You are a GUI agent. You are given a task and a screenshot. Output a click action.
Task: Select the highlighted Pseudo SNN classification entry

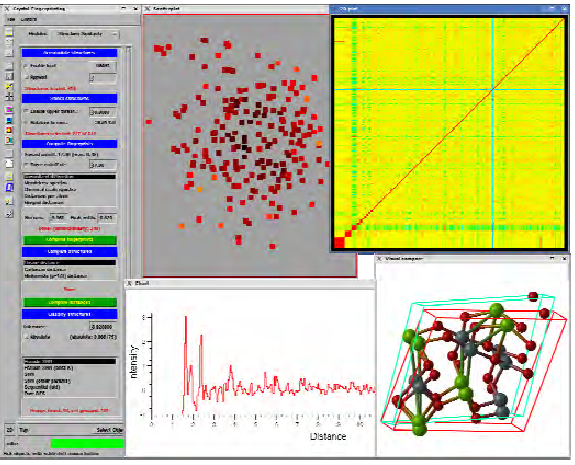(69, 361)
